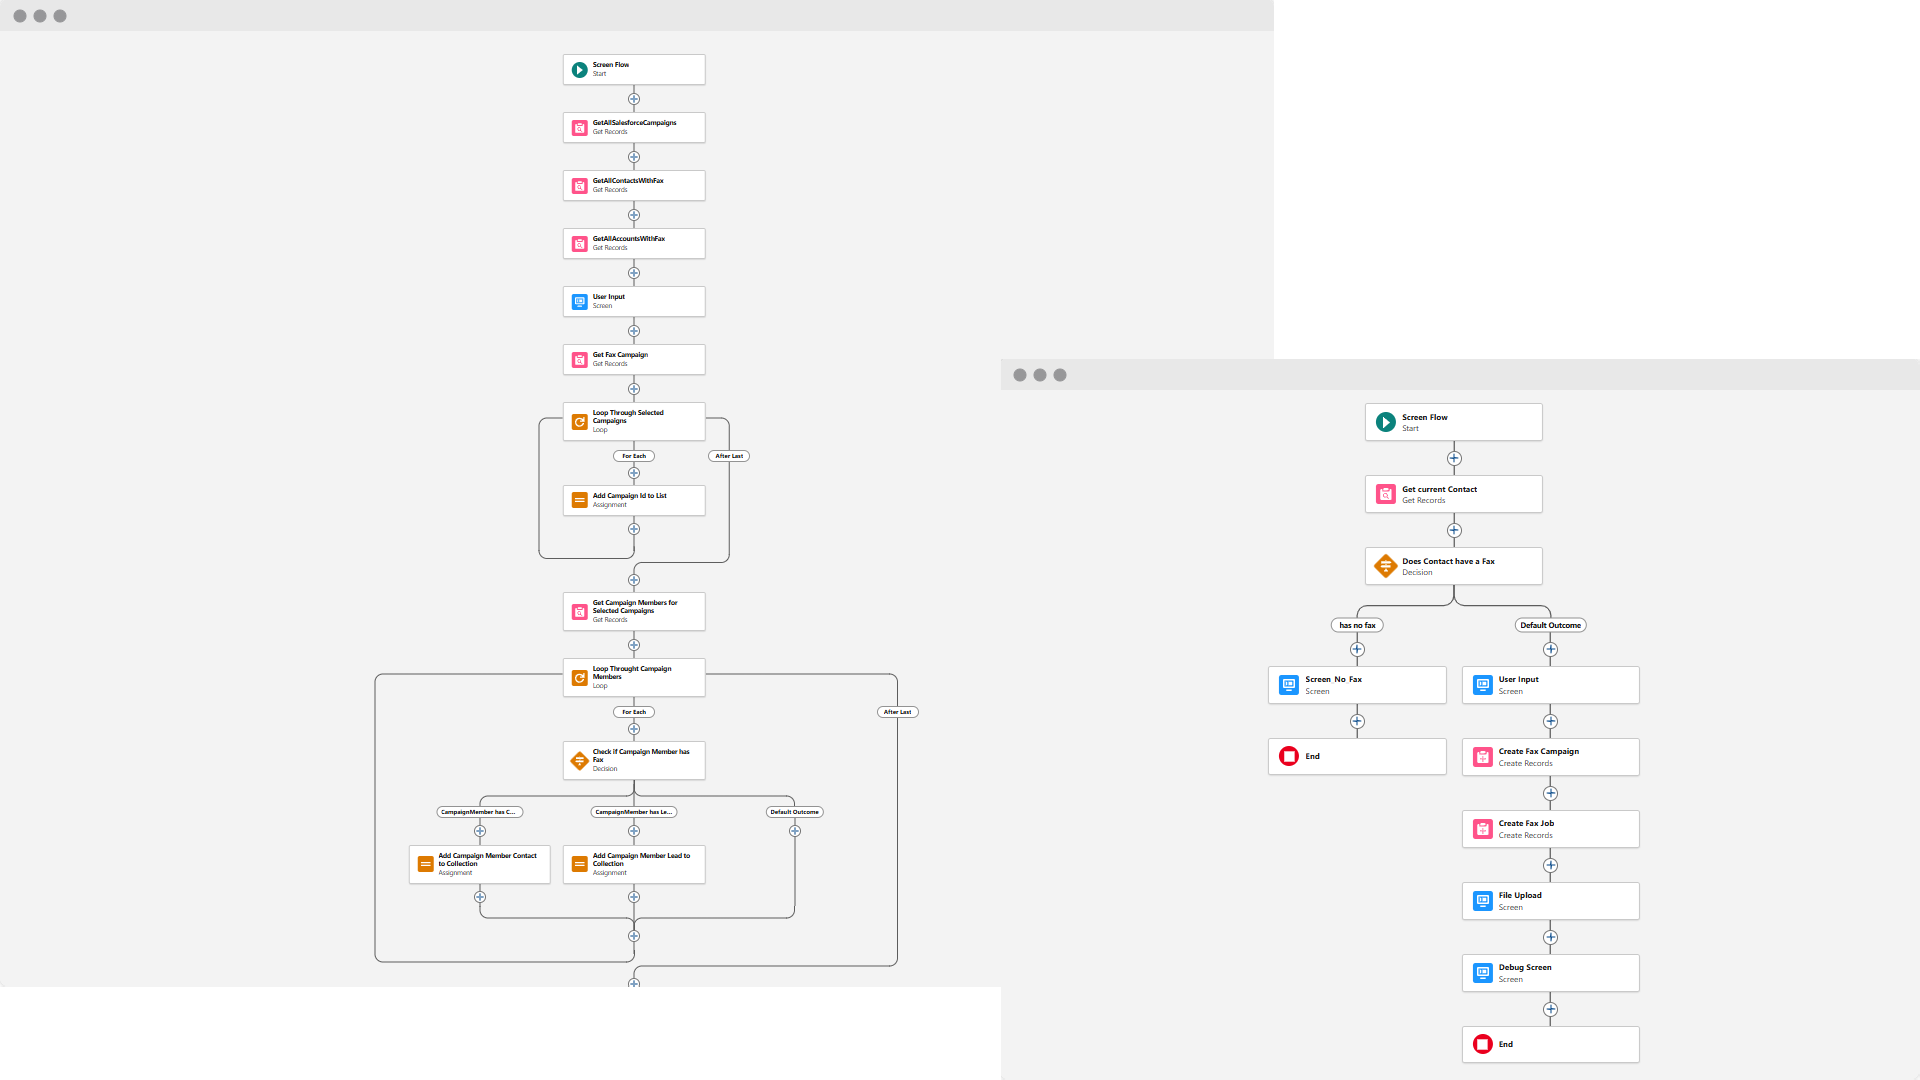Image resolution: width=1920 pixels, height=1080 pixels.
Task: Select the Default Outcome label in right flow
Action: (1550, 625)
